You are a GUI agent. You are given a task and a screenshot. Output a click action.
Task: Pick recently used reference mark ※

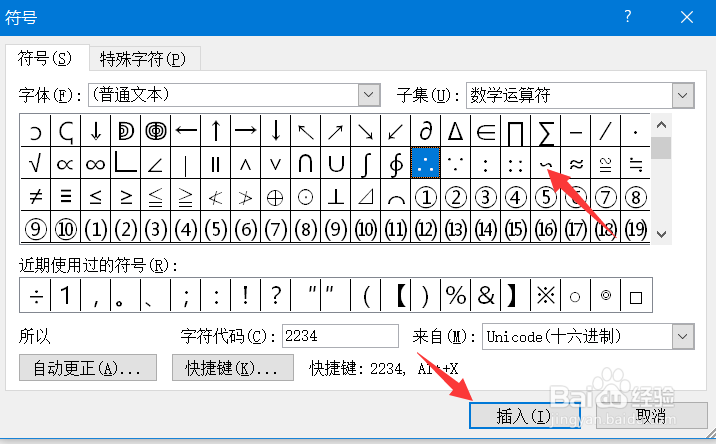point(545,295)
